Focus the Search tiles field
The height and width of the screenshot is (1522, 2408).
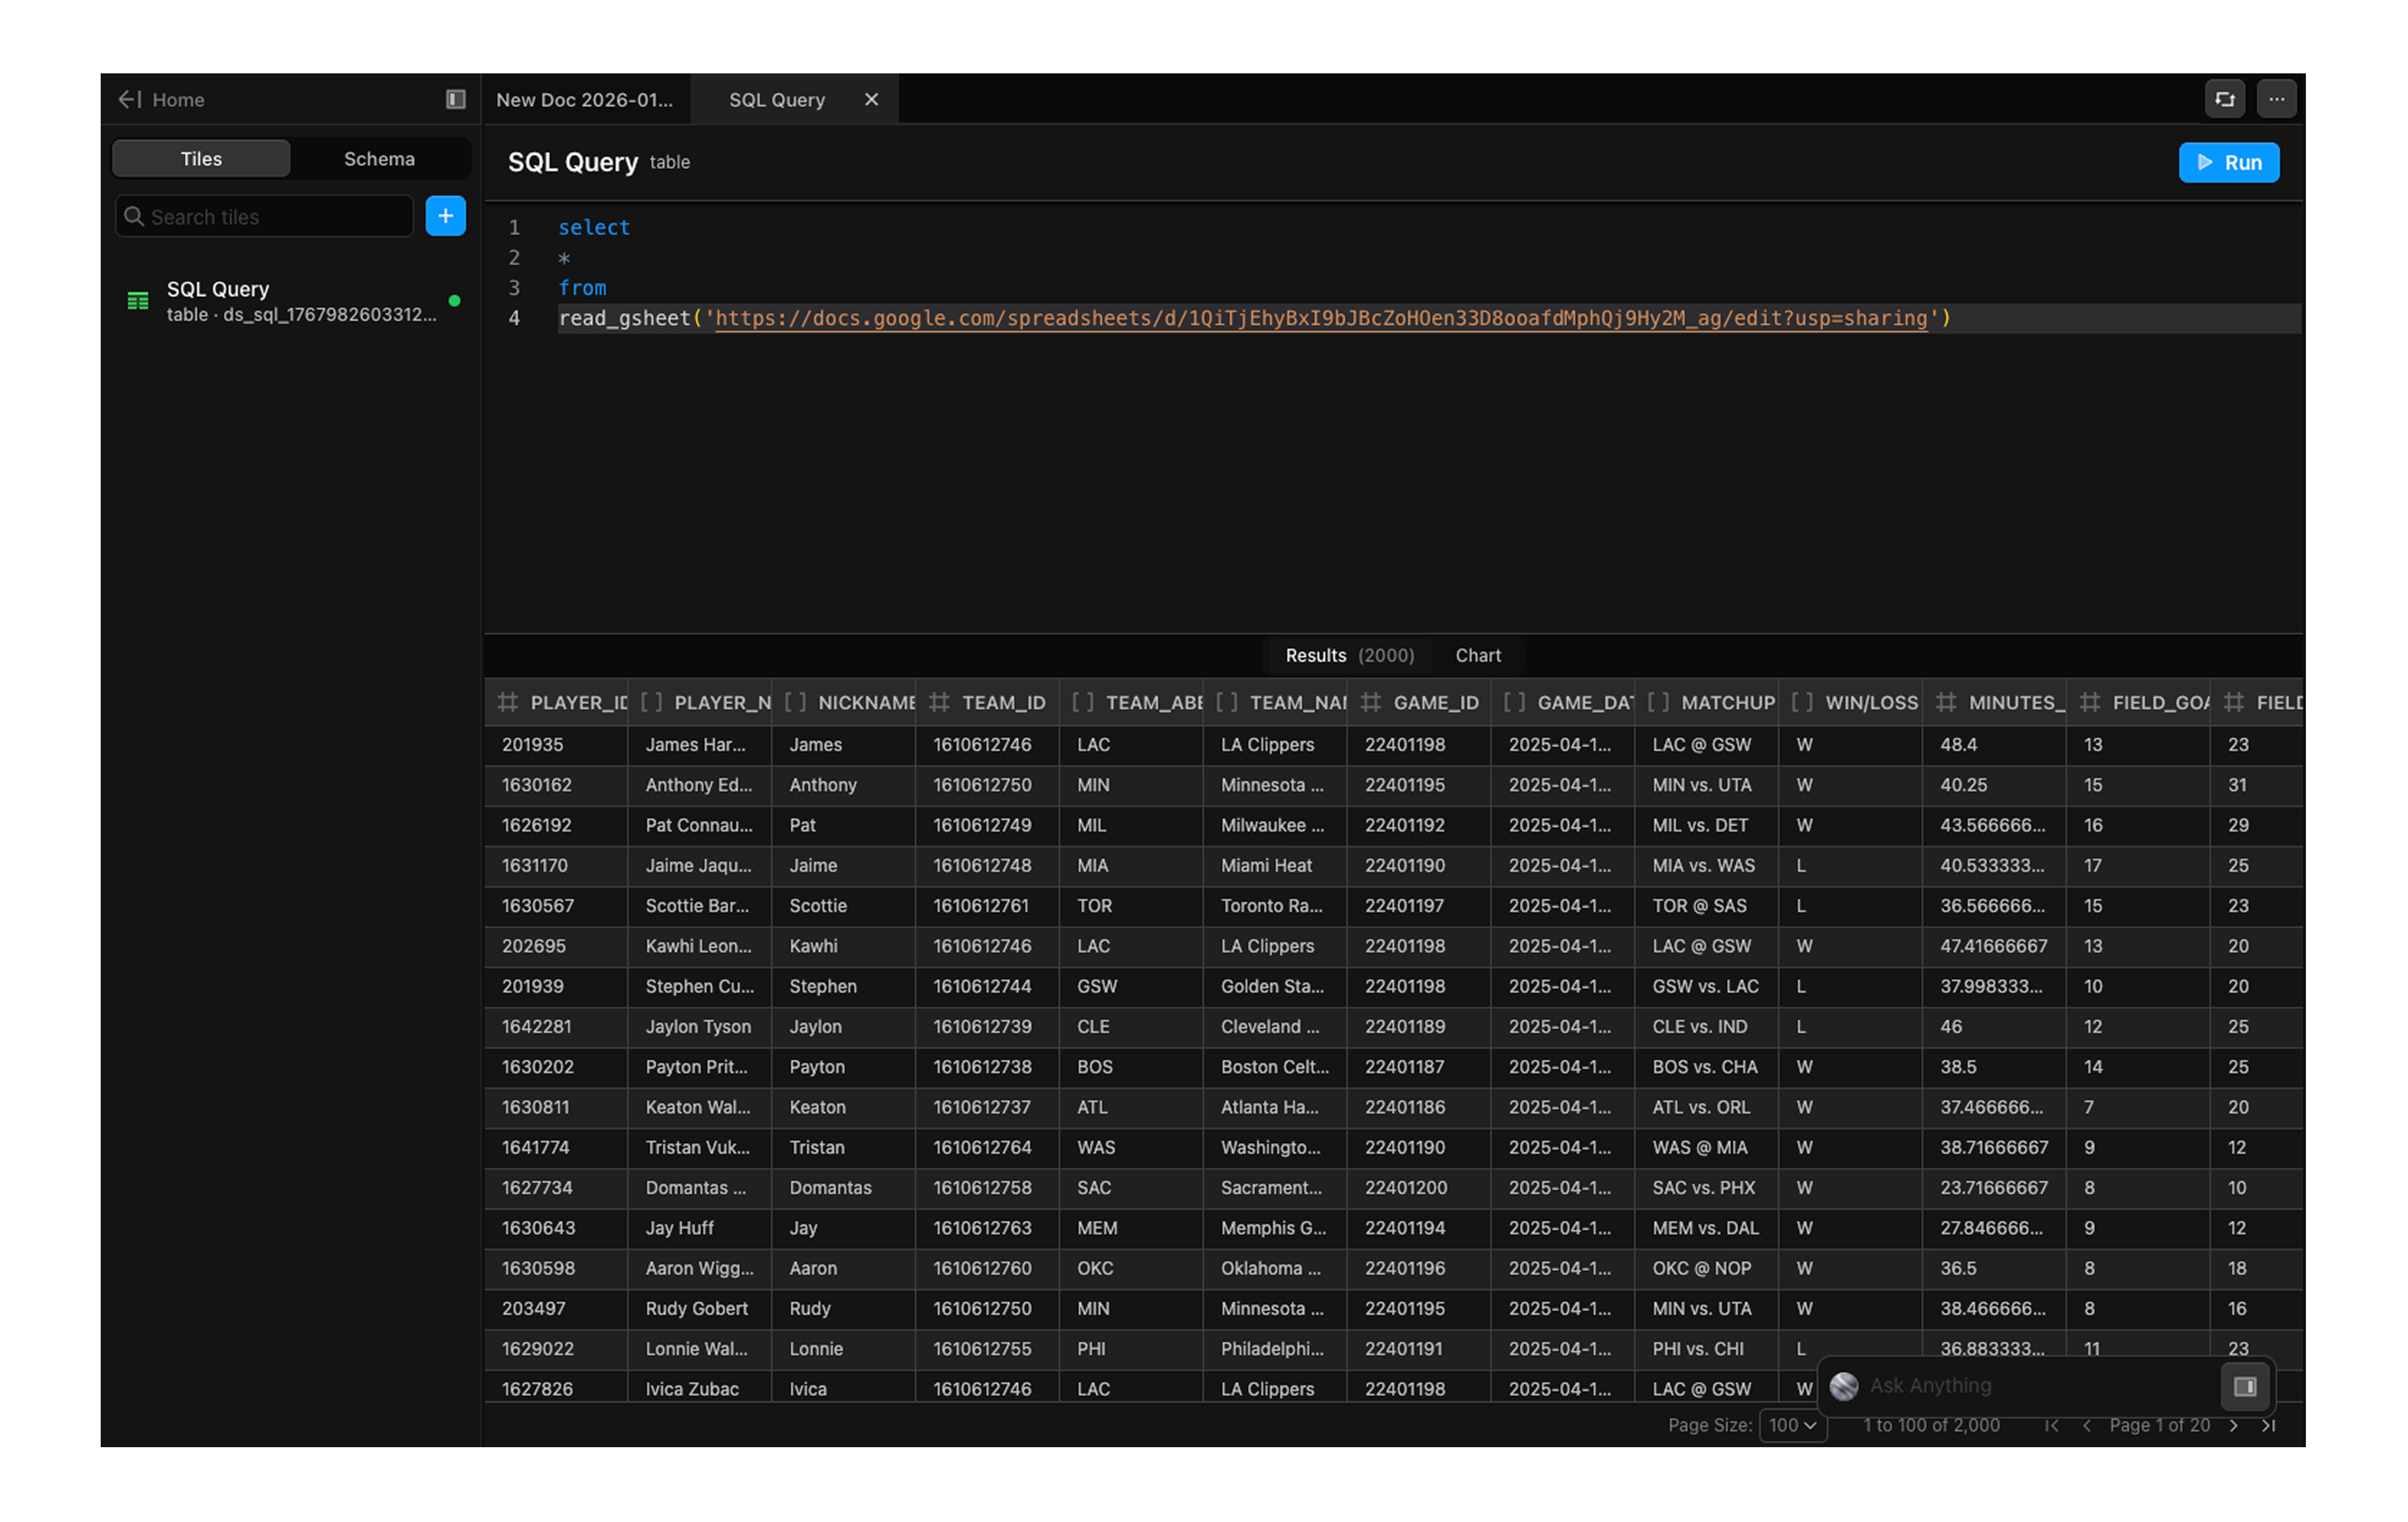tap(265, 217)
